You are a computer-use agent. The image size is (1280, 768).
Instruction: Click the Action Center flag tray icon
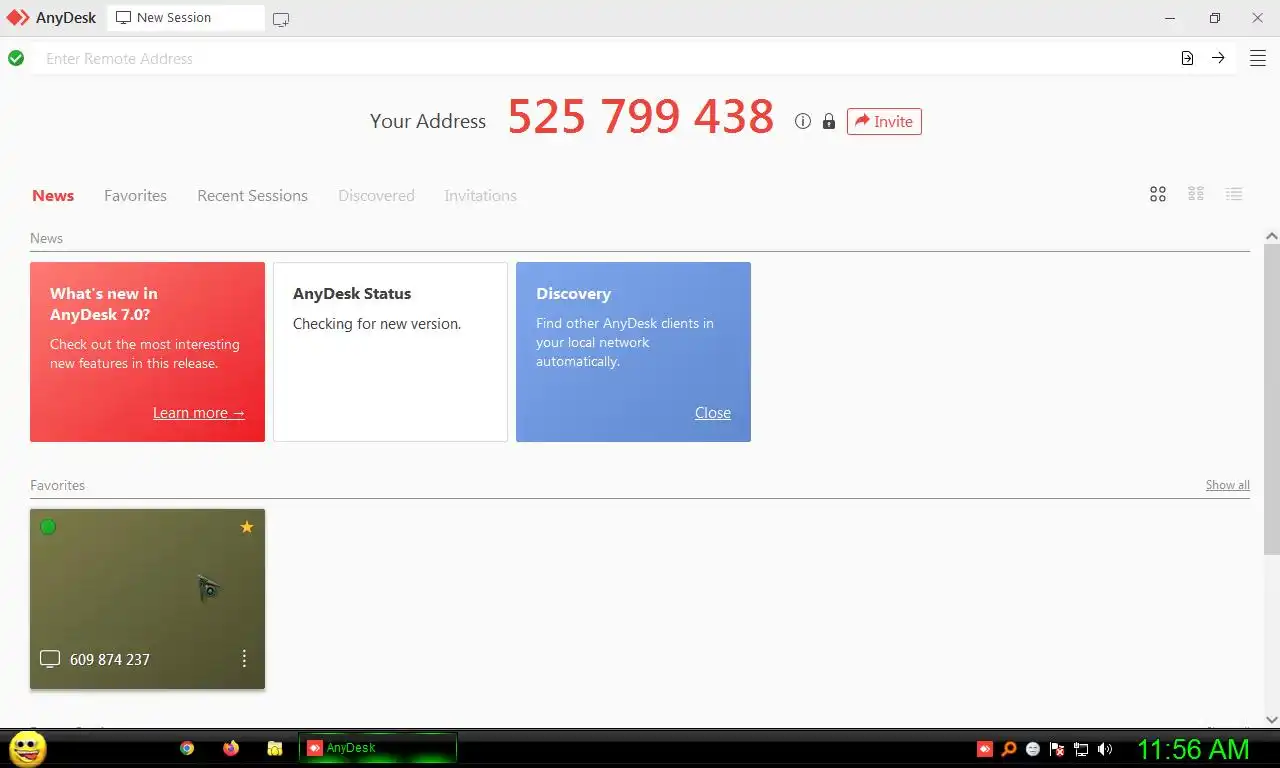[1057, 748]
